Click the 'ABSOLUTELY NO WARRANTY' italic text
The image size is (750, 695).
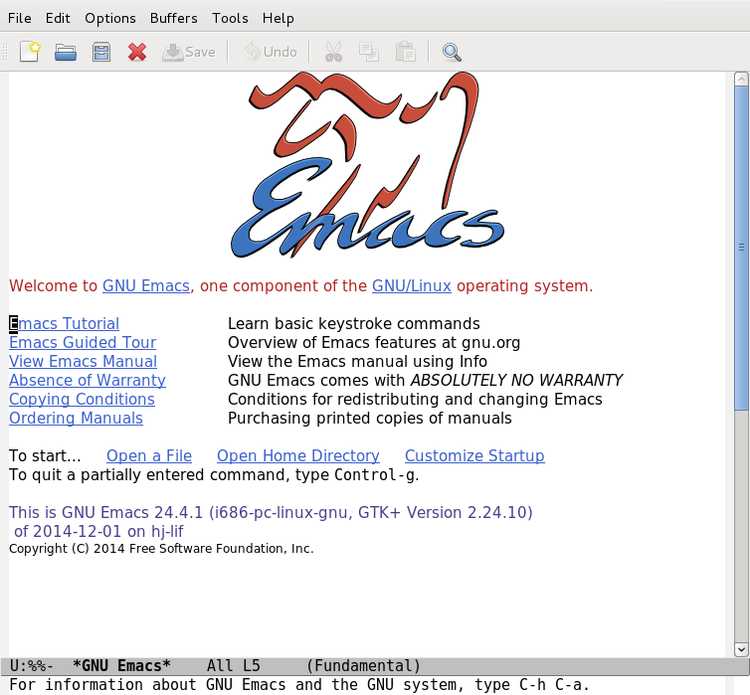click(x=517, y=380)
